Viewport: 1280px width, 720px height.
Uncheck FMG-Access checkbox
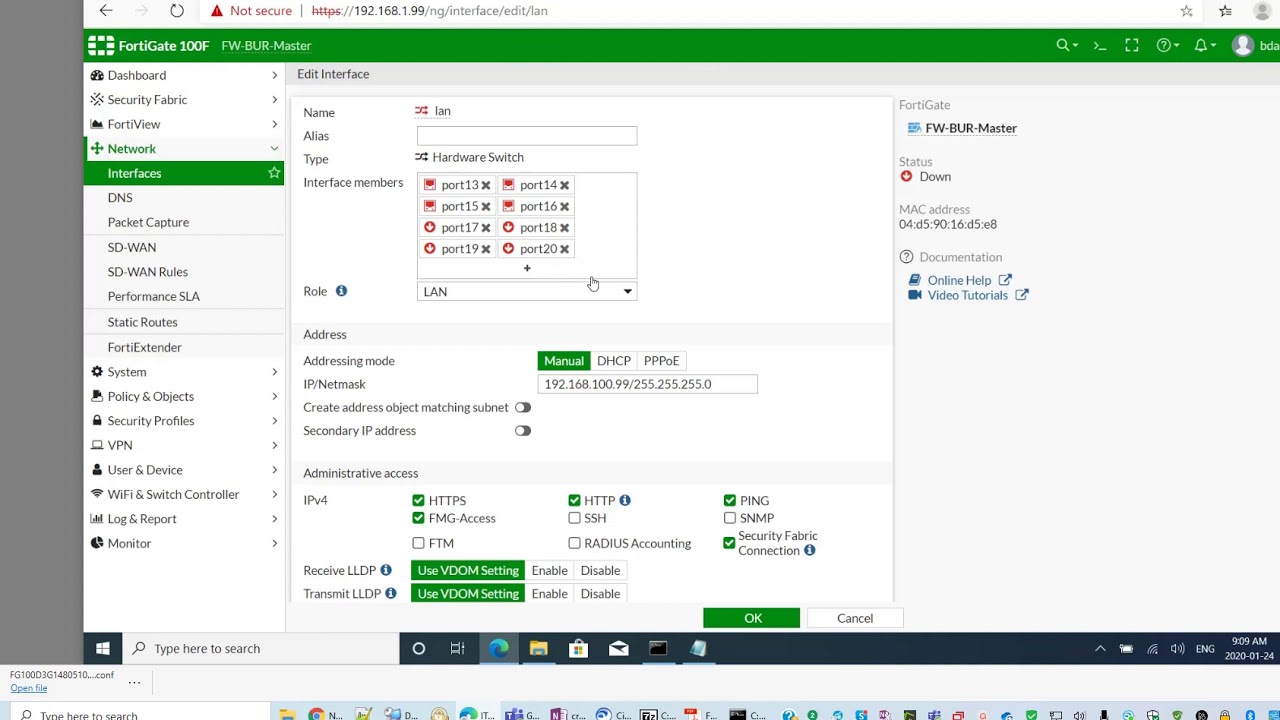pos(418,518)
